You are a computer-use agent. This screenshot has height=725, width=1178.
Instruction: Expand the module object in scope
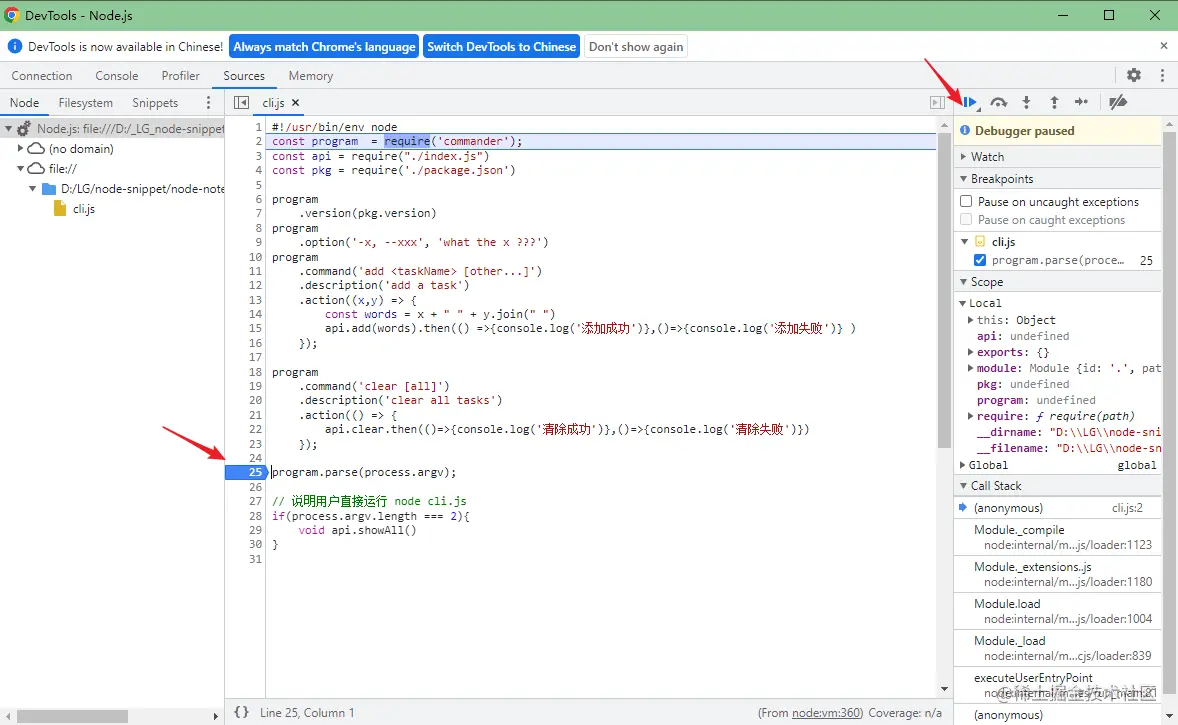tap(971, 368)
